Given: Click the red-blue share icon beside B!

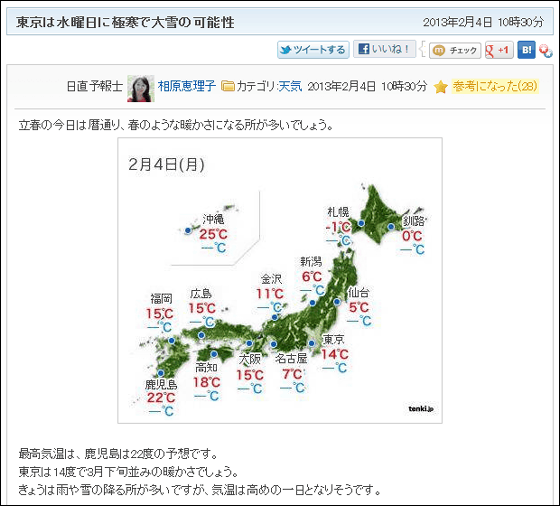Looking at the screenshot, I should (546, 51).
